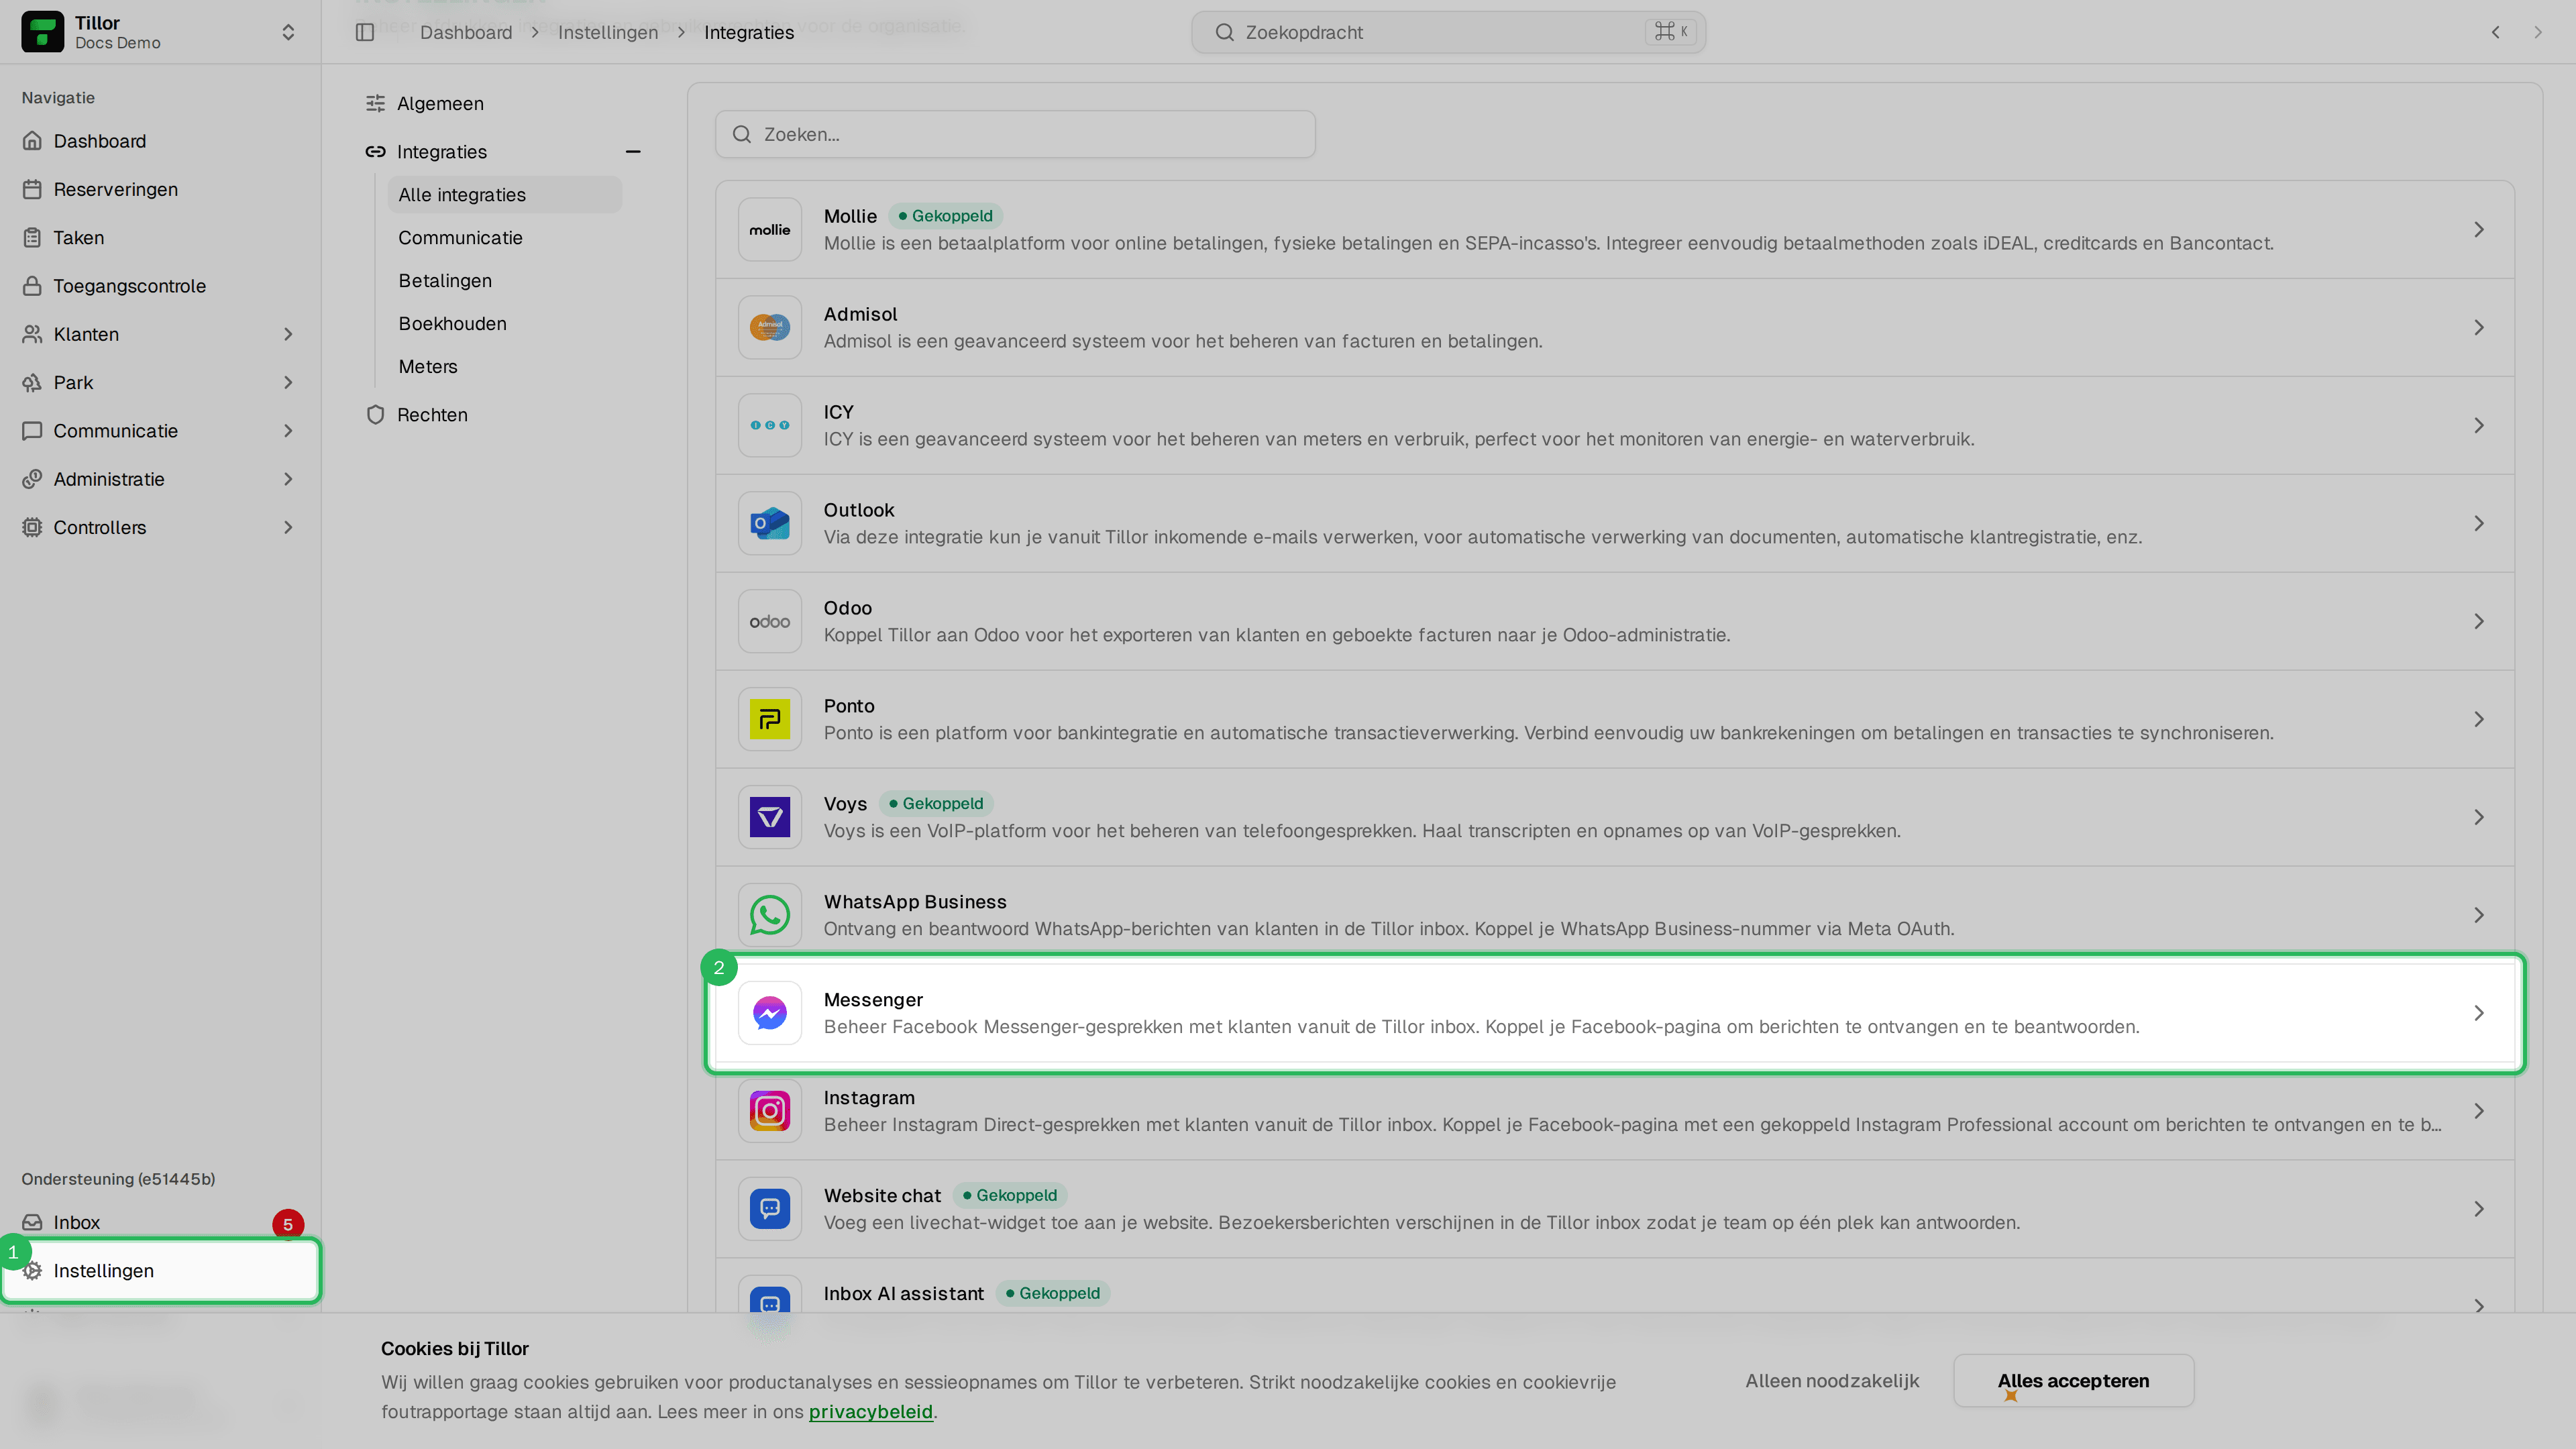
Task: Focus the Zoekopdracht global search bar
Action: [1448, 32]
